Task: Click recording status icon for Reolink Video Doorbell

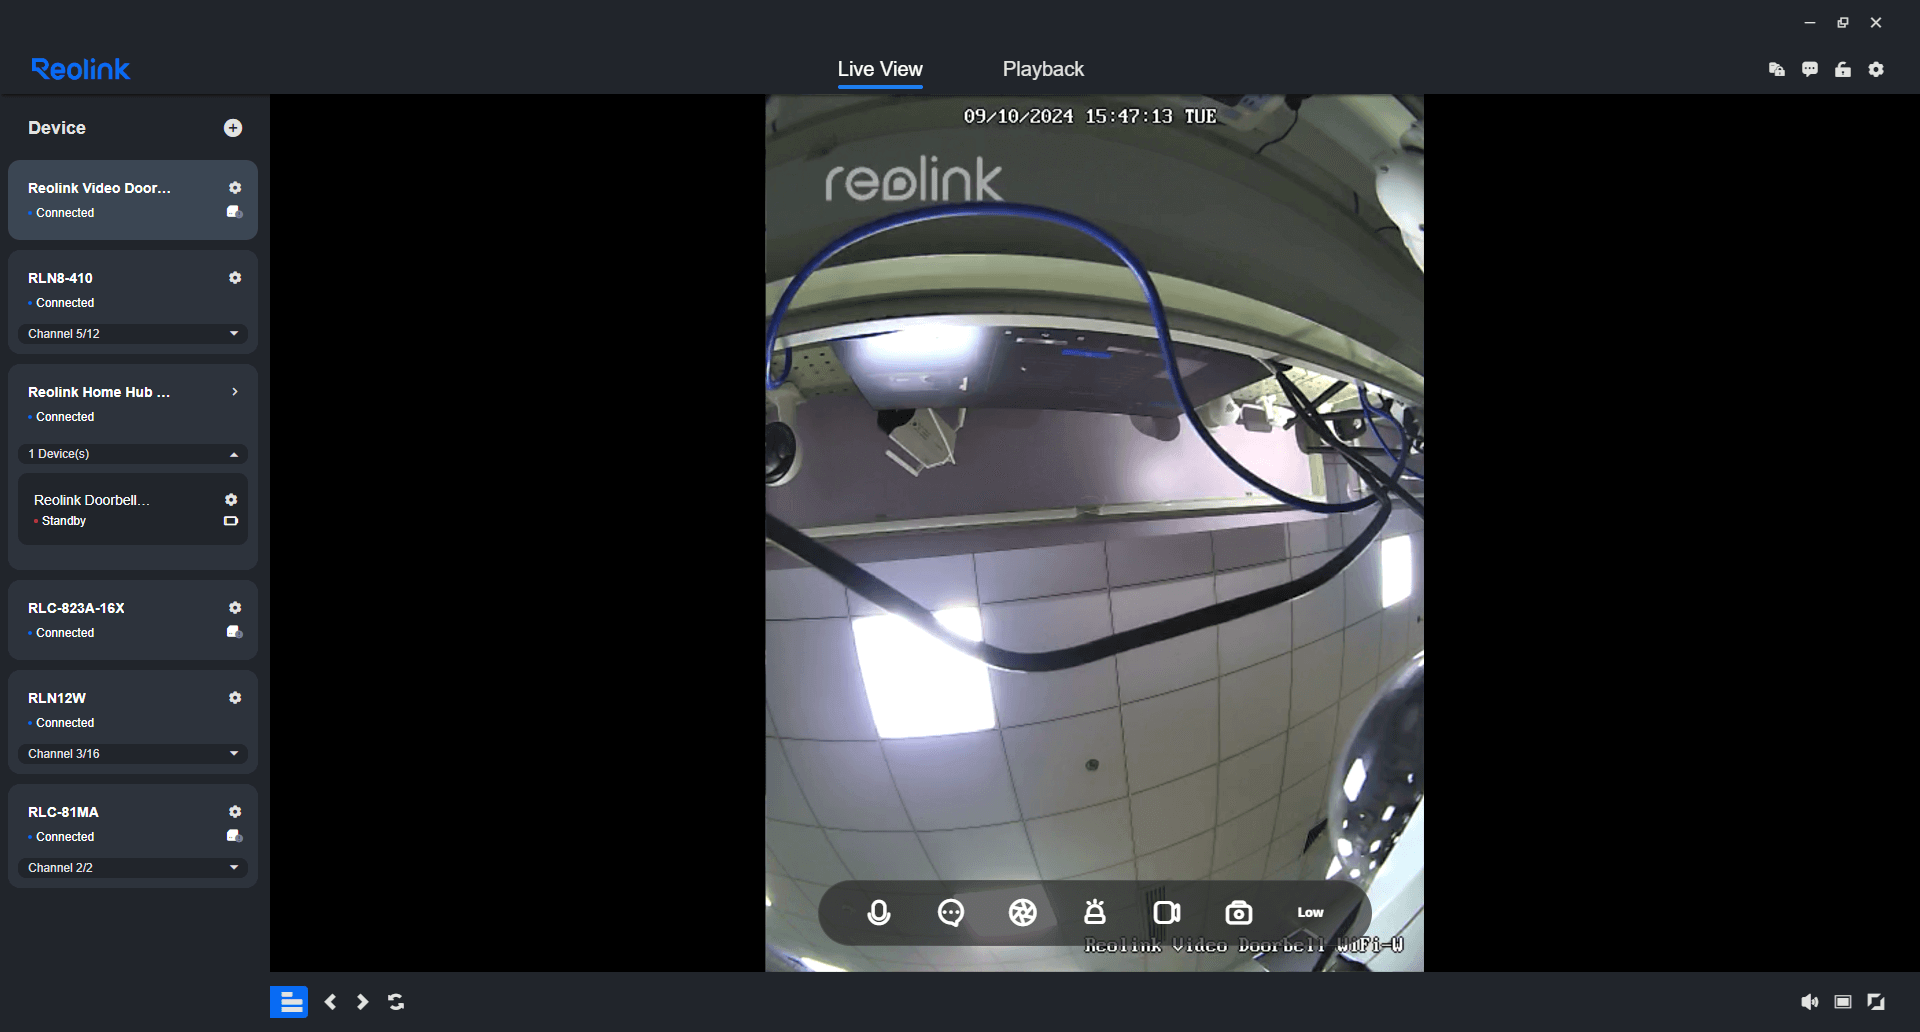Action: (x=235, y=212)
